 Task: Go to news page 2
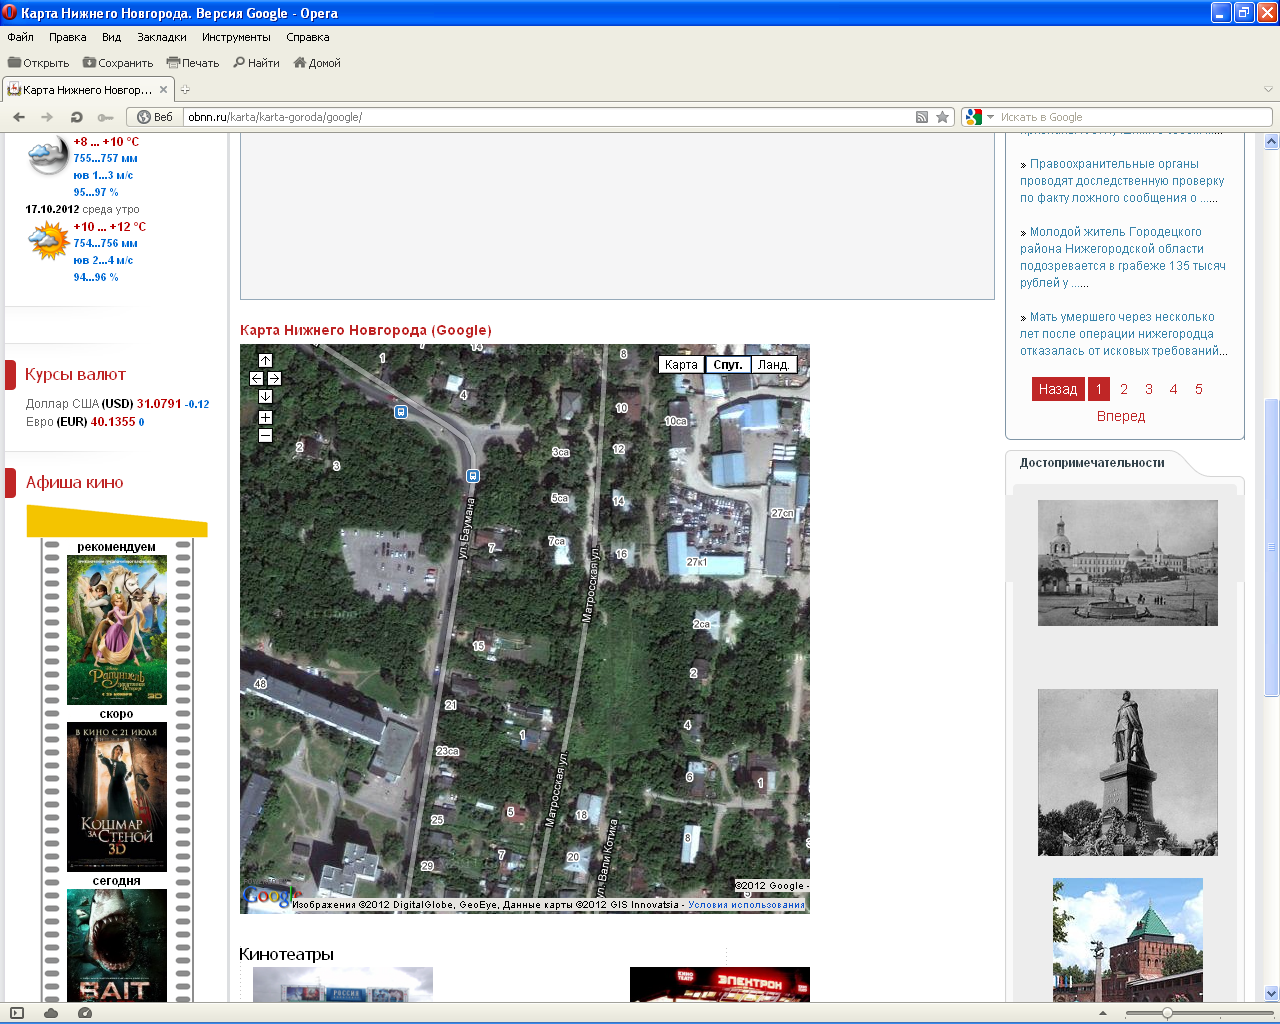click(x=1124, y=389)
